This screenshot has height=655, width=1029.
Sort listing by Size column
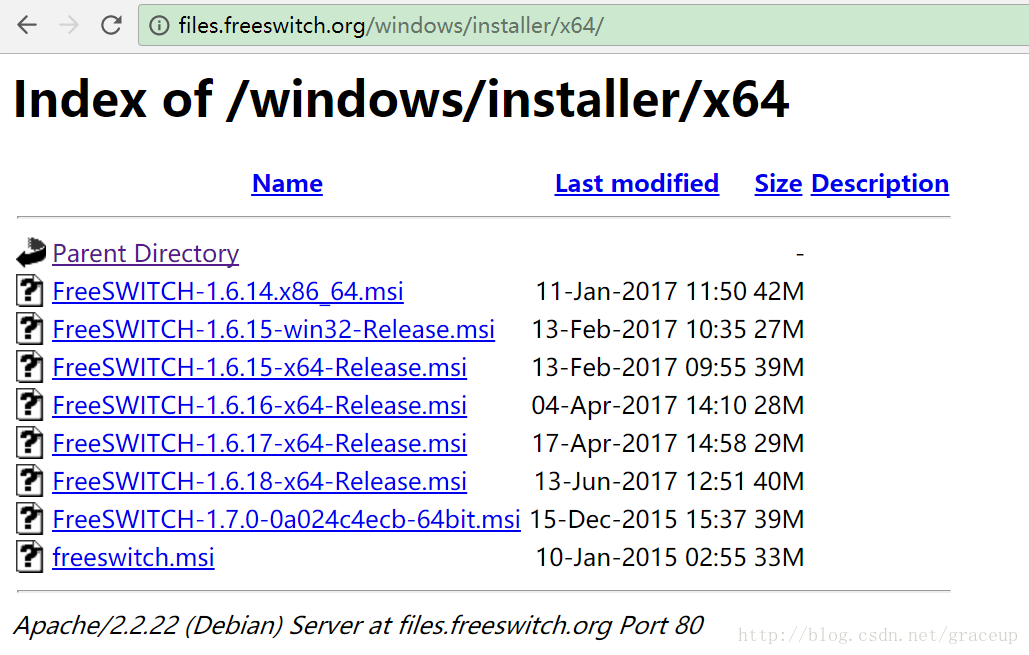tap(778, 184)
